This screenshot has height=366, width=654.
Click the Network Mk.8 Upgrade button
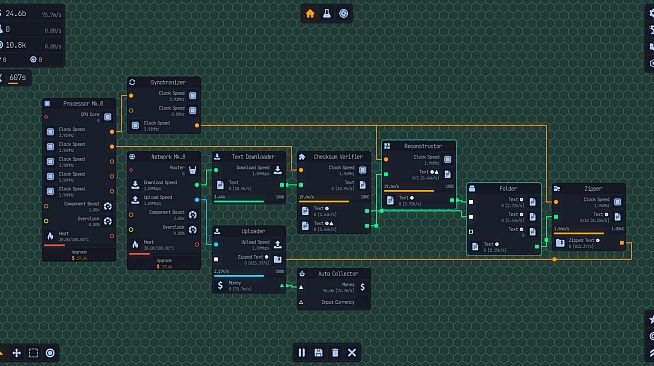point(164,263)
